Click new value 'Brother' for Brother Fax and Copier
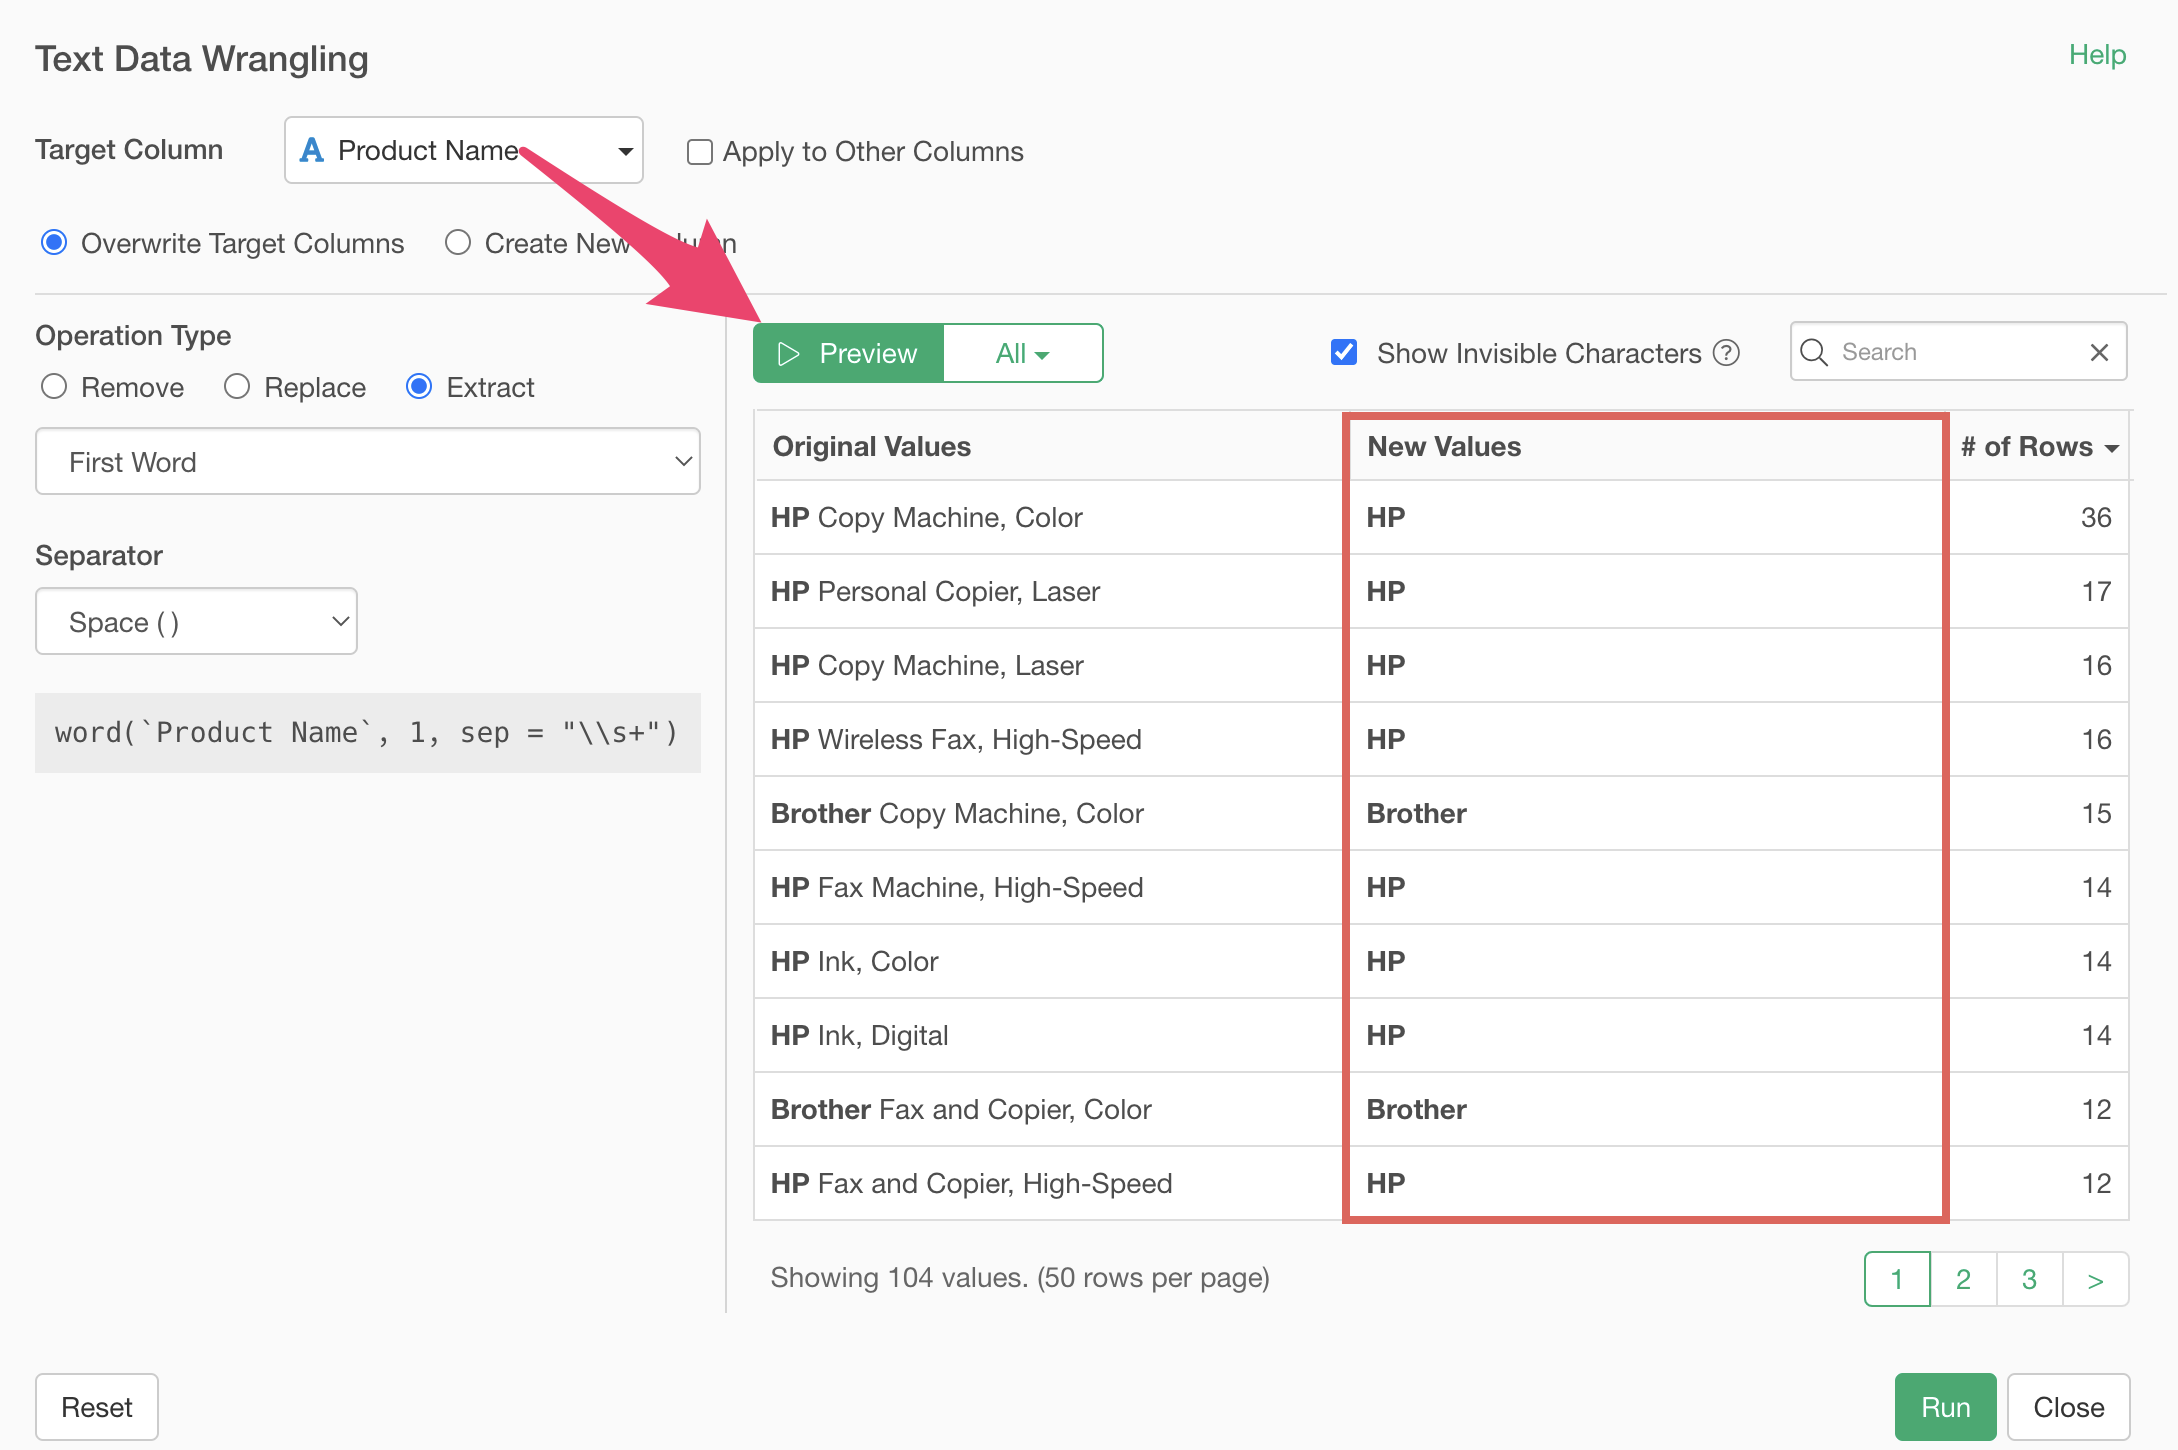Screen dimensions: 2178x1450 1416,1109
